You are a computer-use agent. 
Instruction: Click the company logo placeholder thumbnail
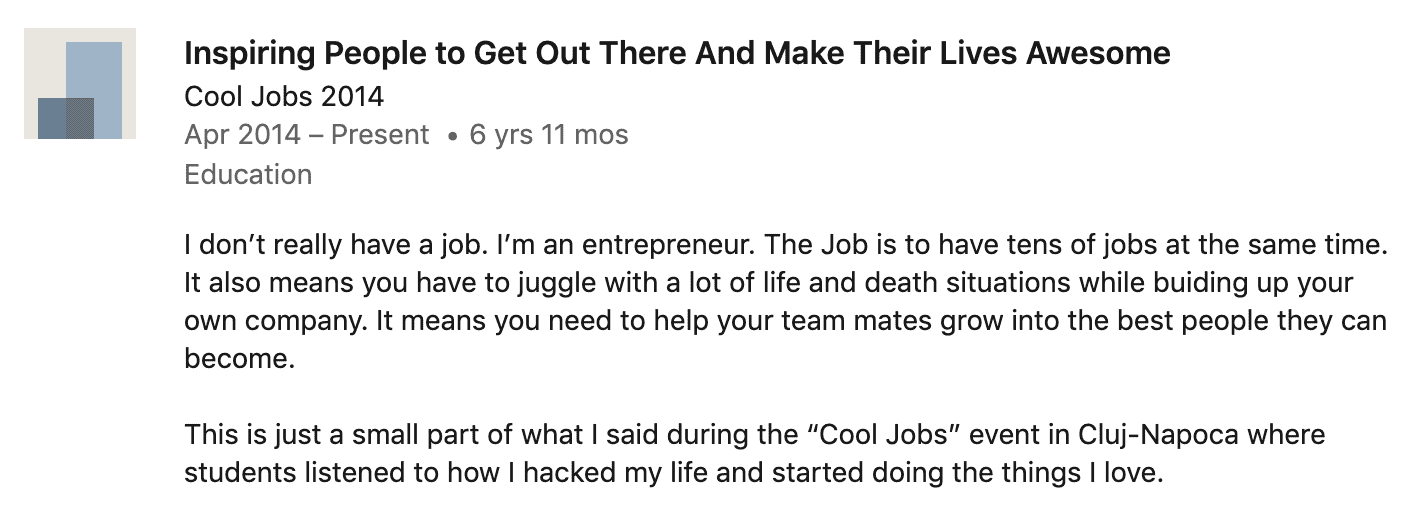[x=80, y=84]
